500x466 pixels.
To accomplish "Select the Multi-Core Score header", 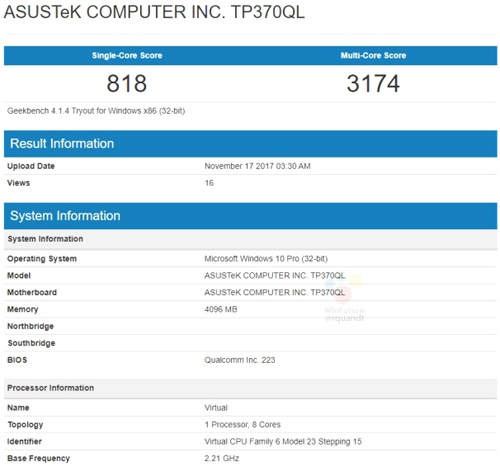I will 373,55.
